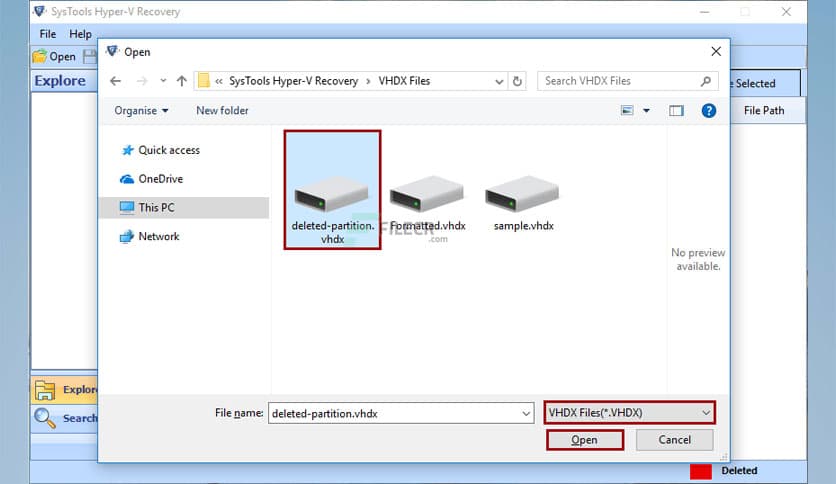The image size is (836, 484).
Task: Select the Formatted.vhdx file
Action: (x=427, y=205)
